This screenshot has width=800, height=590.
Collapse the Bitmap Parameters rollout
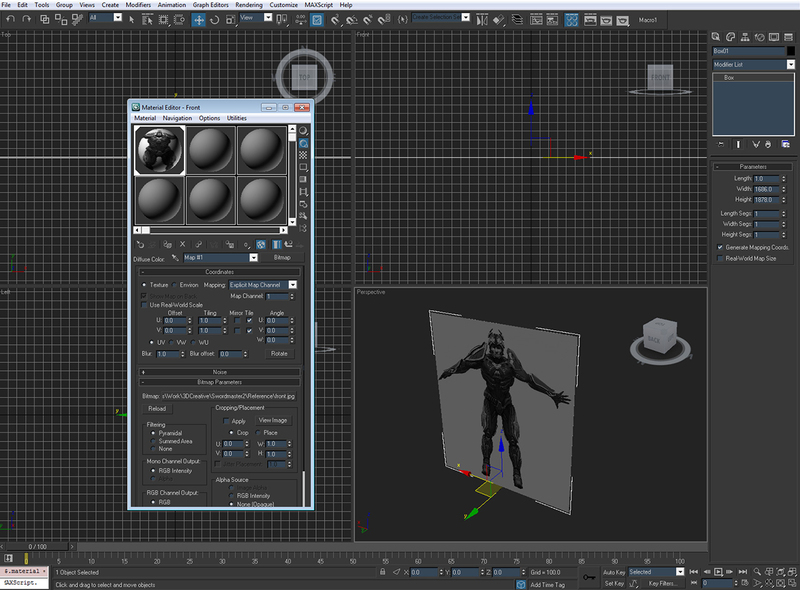[219, 382]
